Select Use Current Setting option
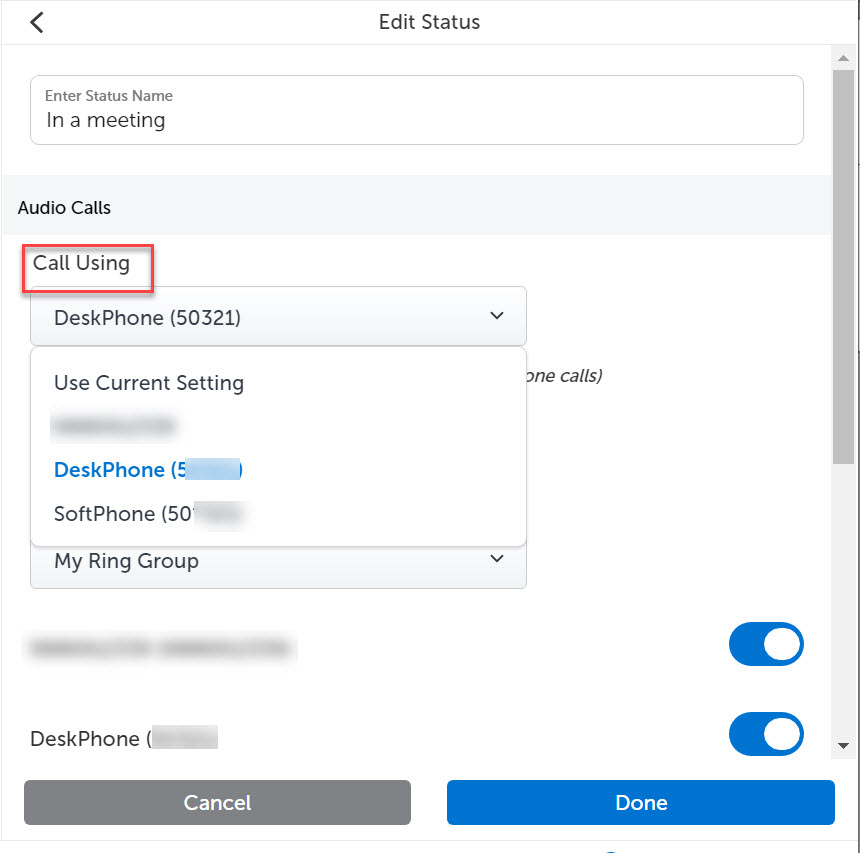 click(149, 382)
